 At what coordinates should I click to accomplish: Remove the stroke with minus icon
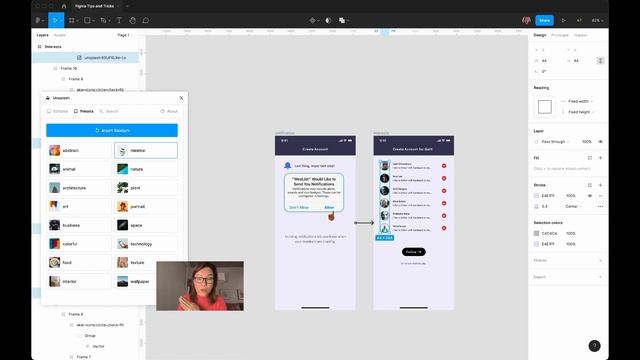600,196
